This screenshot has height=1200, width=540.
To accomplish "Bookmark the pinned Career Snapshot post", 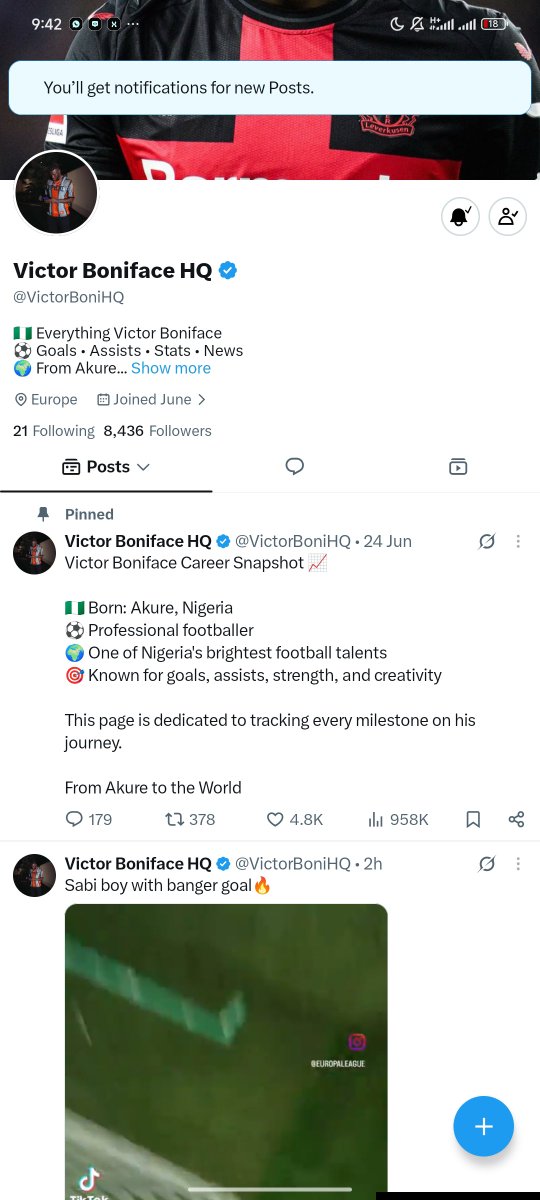I will (473, 819).
